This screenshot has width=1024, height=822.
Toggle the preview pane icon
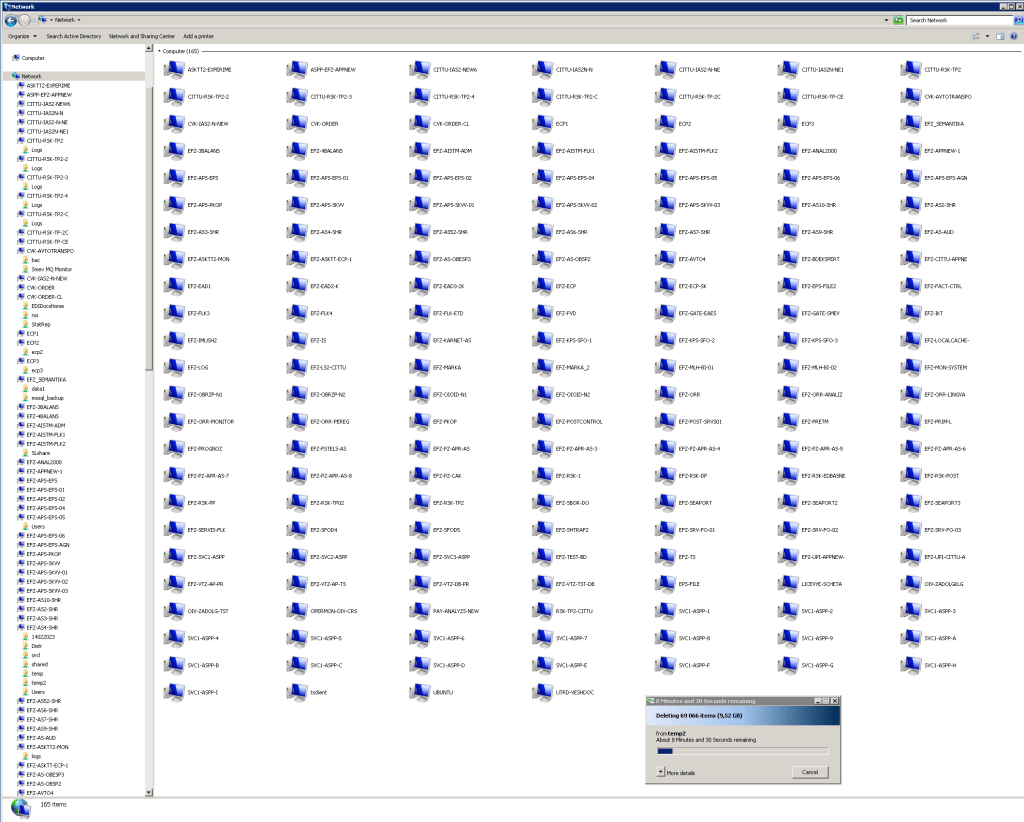[999, 36]
